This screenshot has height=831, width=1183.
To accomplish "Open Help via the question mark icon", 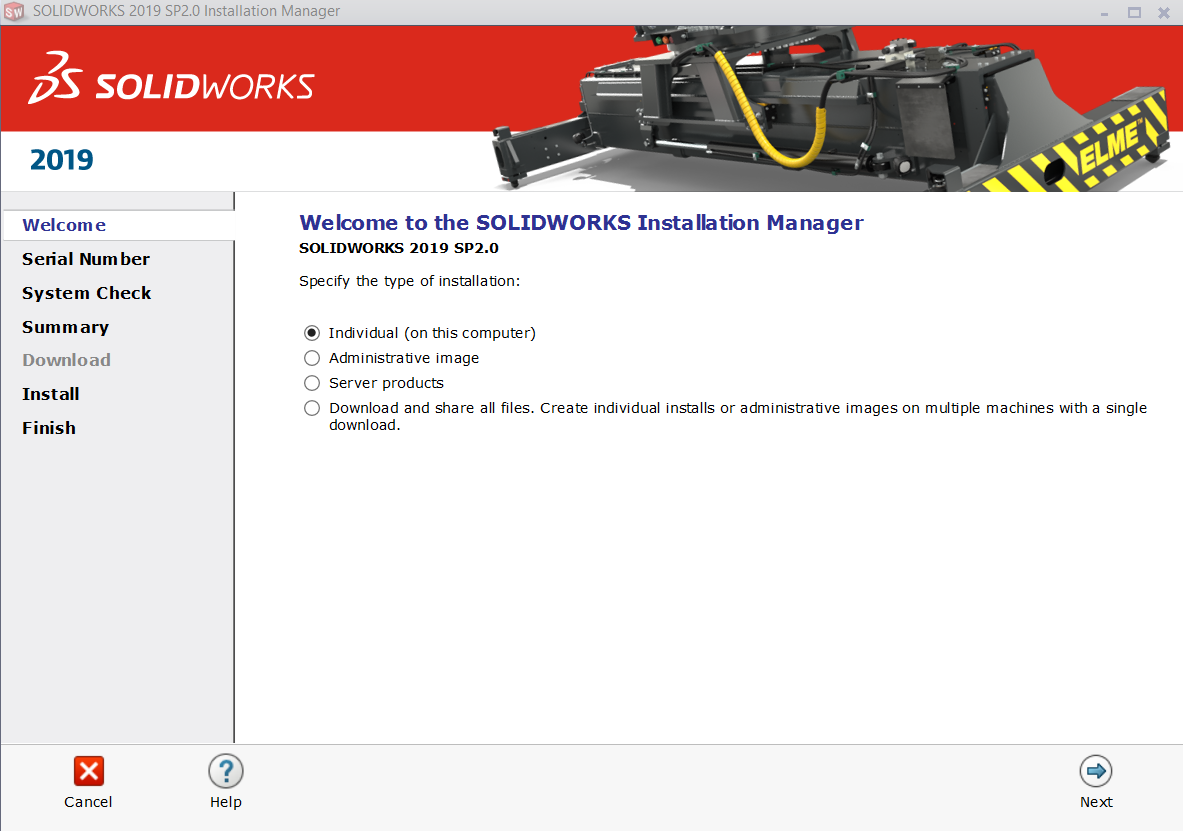I will point(226,771).
